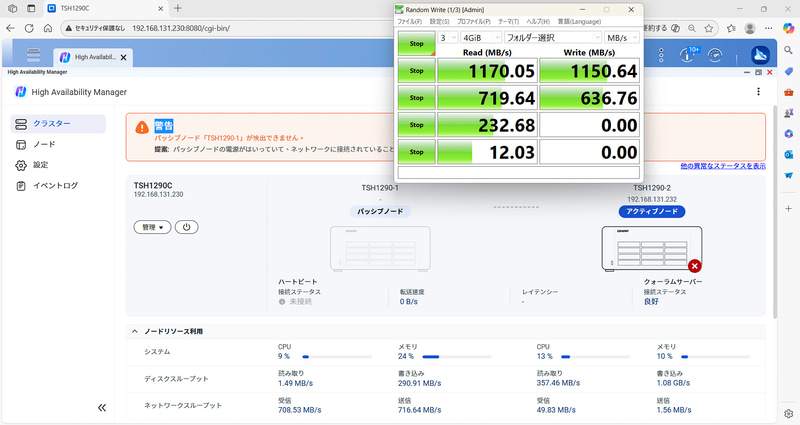This screenshot has height=425, width=800.
Task: Open プロファイル(P) menu in CrystalDiskMark
Action: tap(473, 21)
